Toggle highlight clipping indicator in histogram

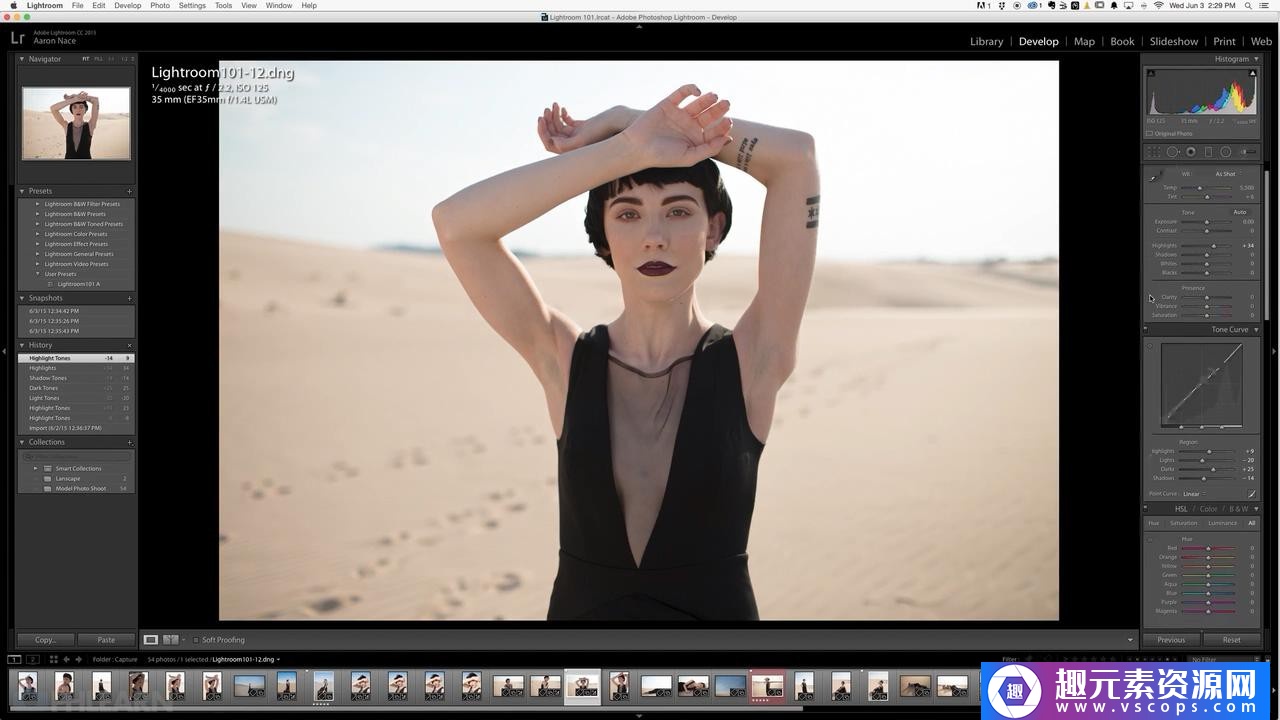[1251, 73]
